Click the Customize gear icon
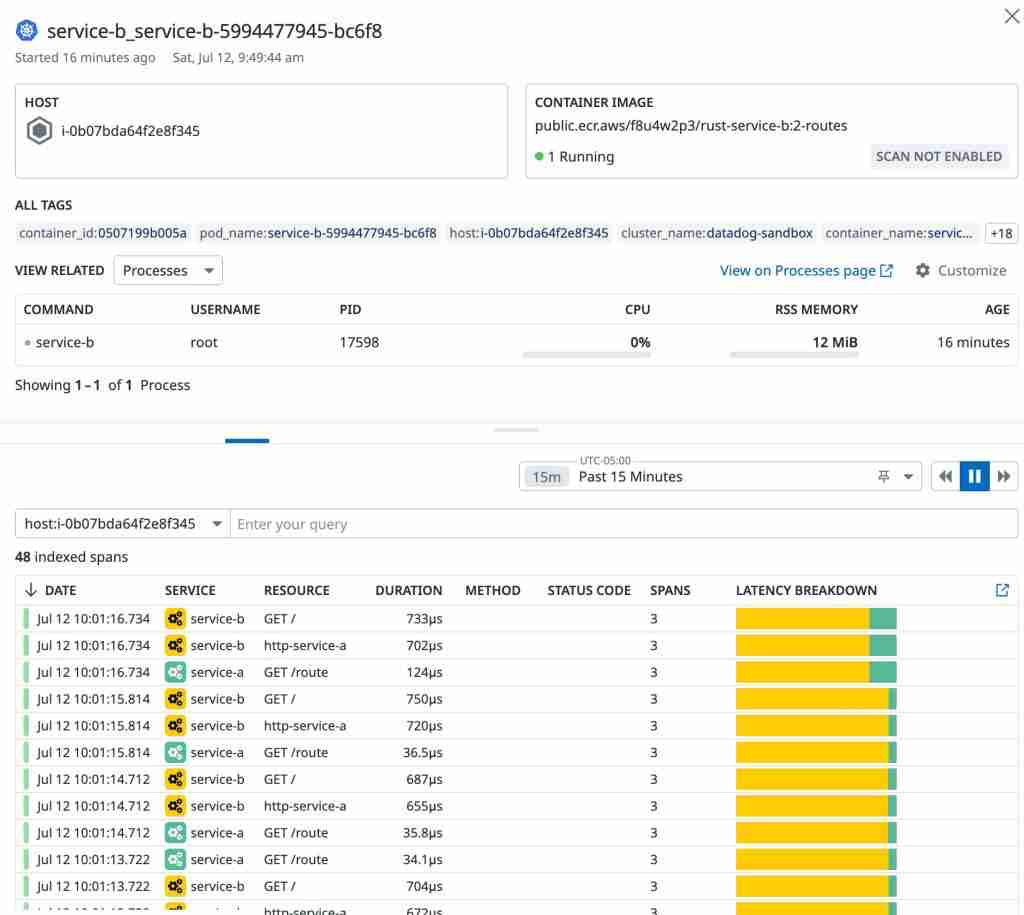 922,271
